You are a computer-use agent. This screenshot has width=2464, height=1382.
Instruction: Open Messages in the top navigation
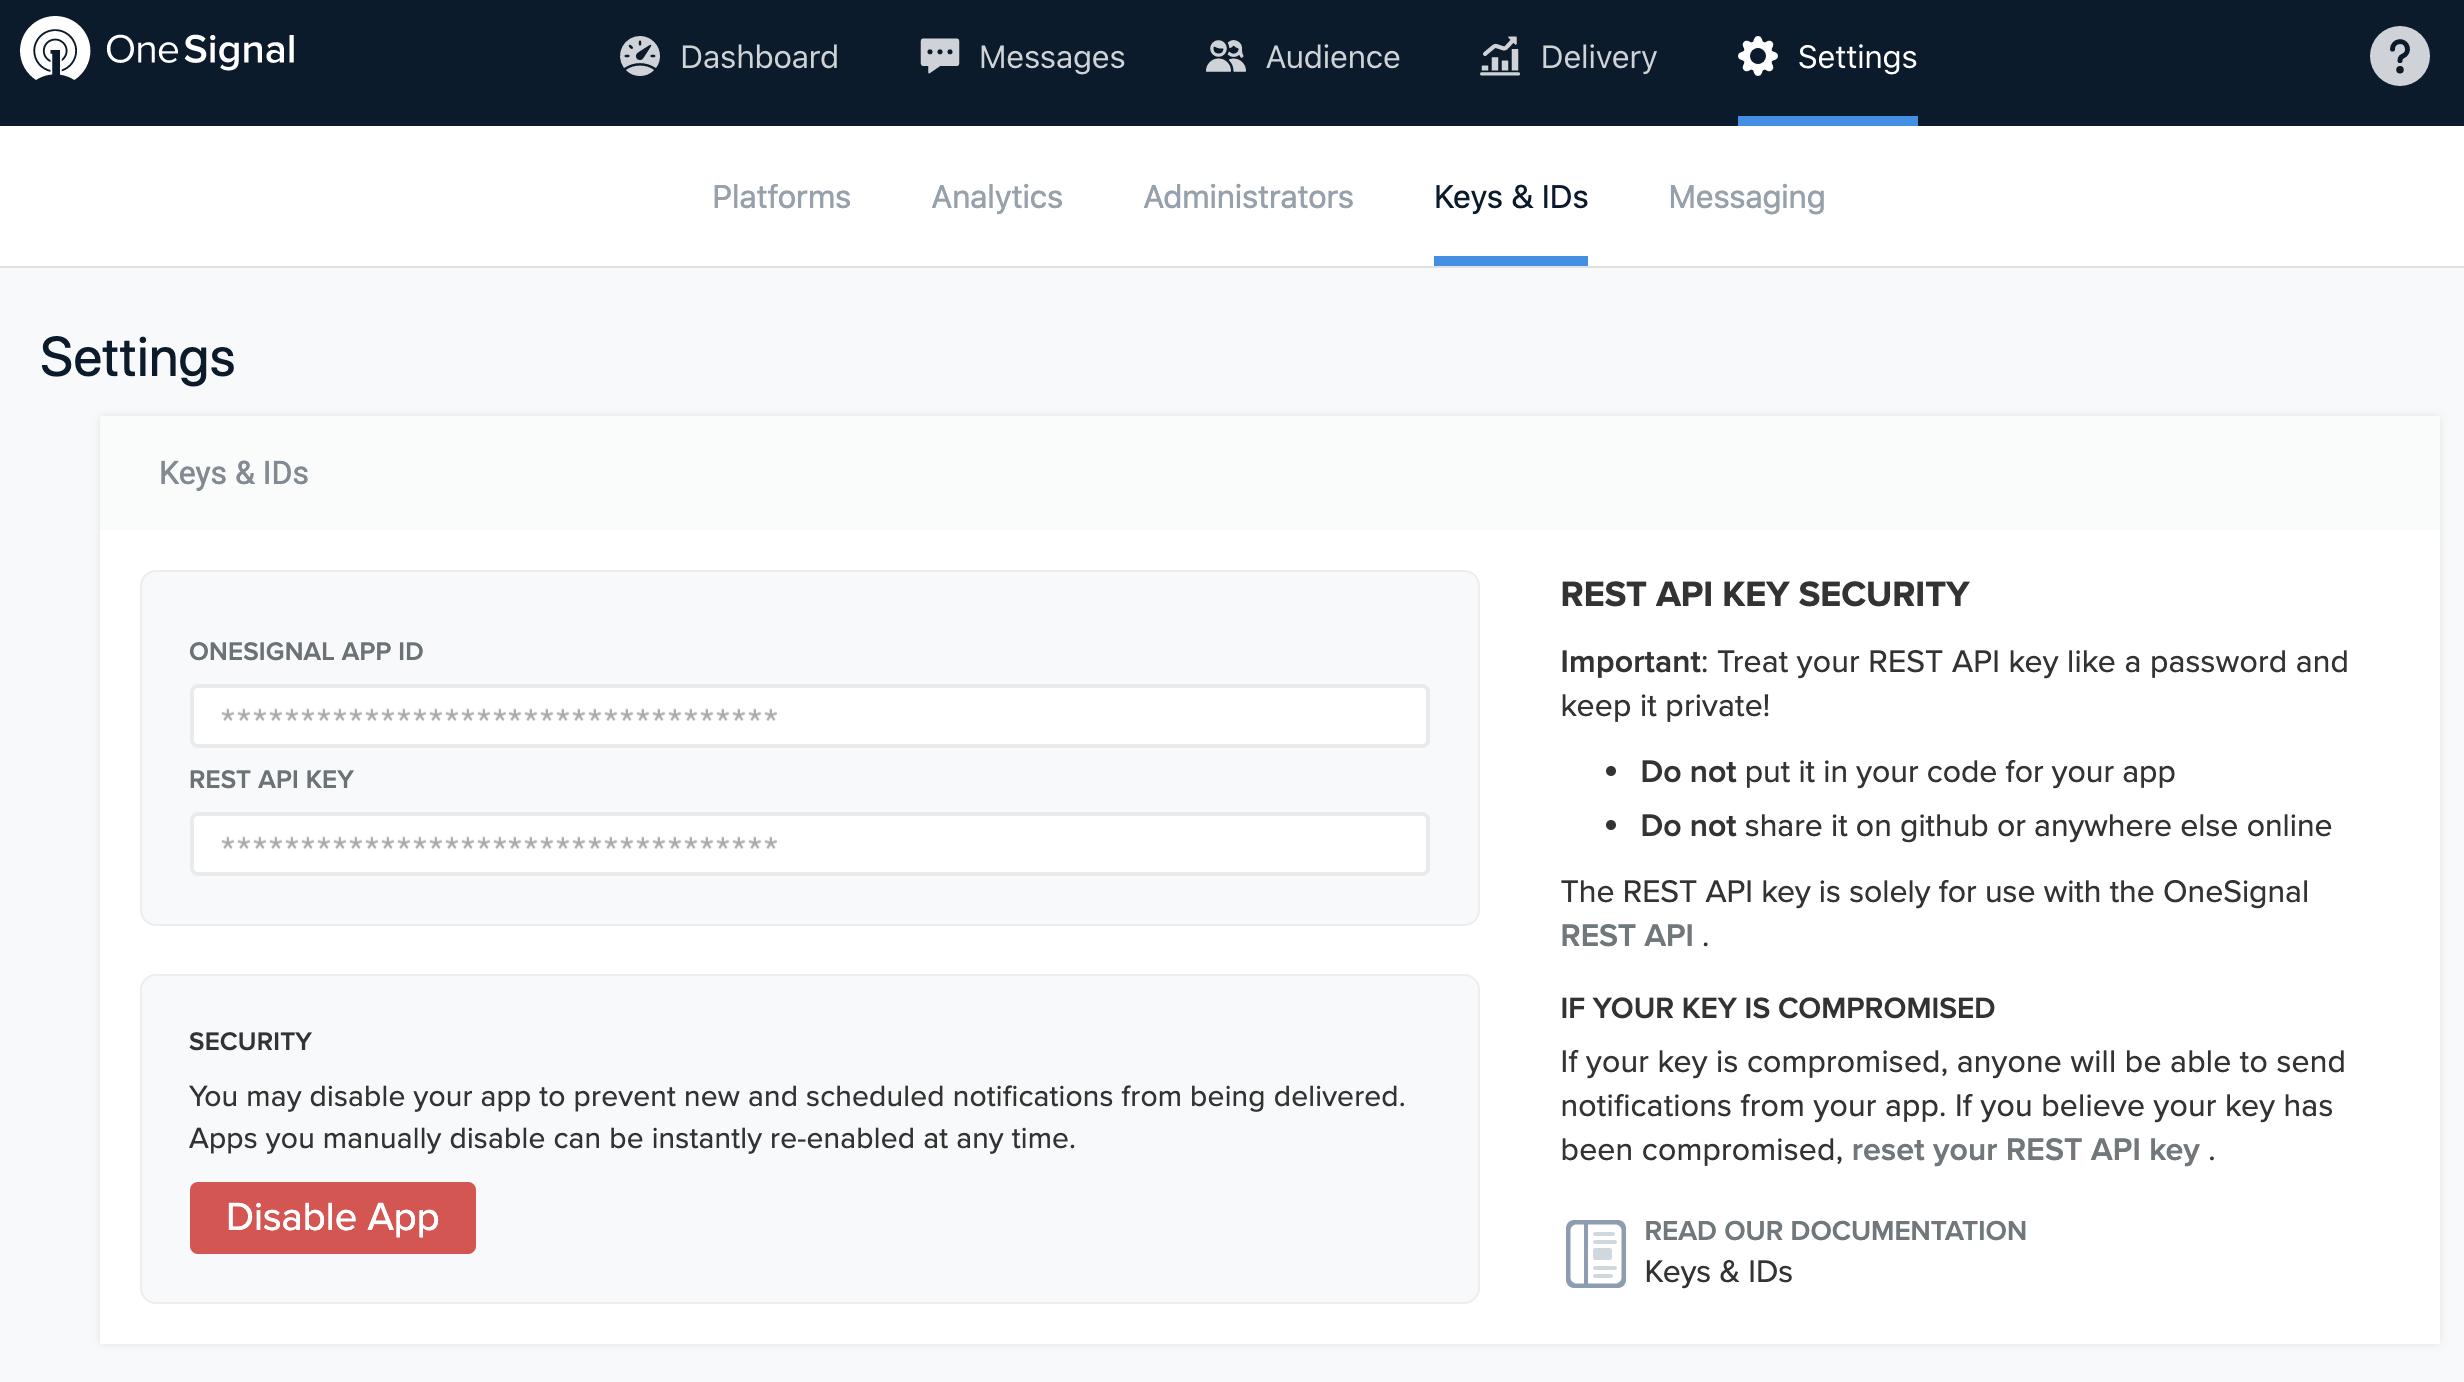pos(1051,57)
